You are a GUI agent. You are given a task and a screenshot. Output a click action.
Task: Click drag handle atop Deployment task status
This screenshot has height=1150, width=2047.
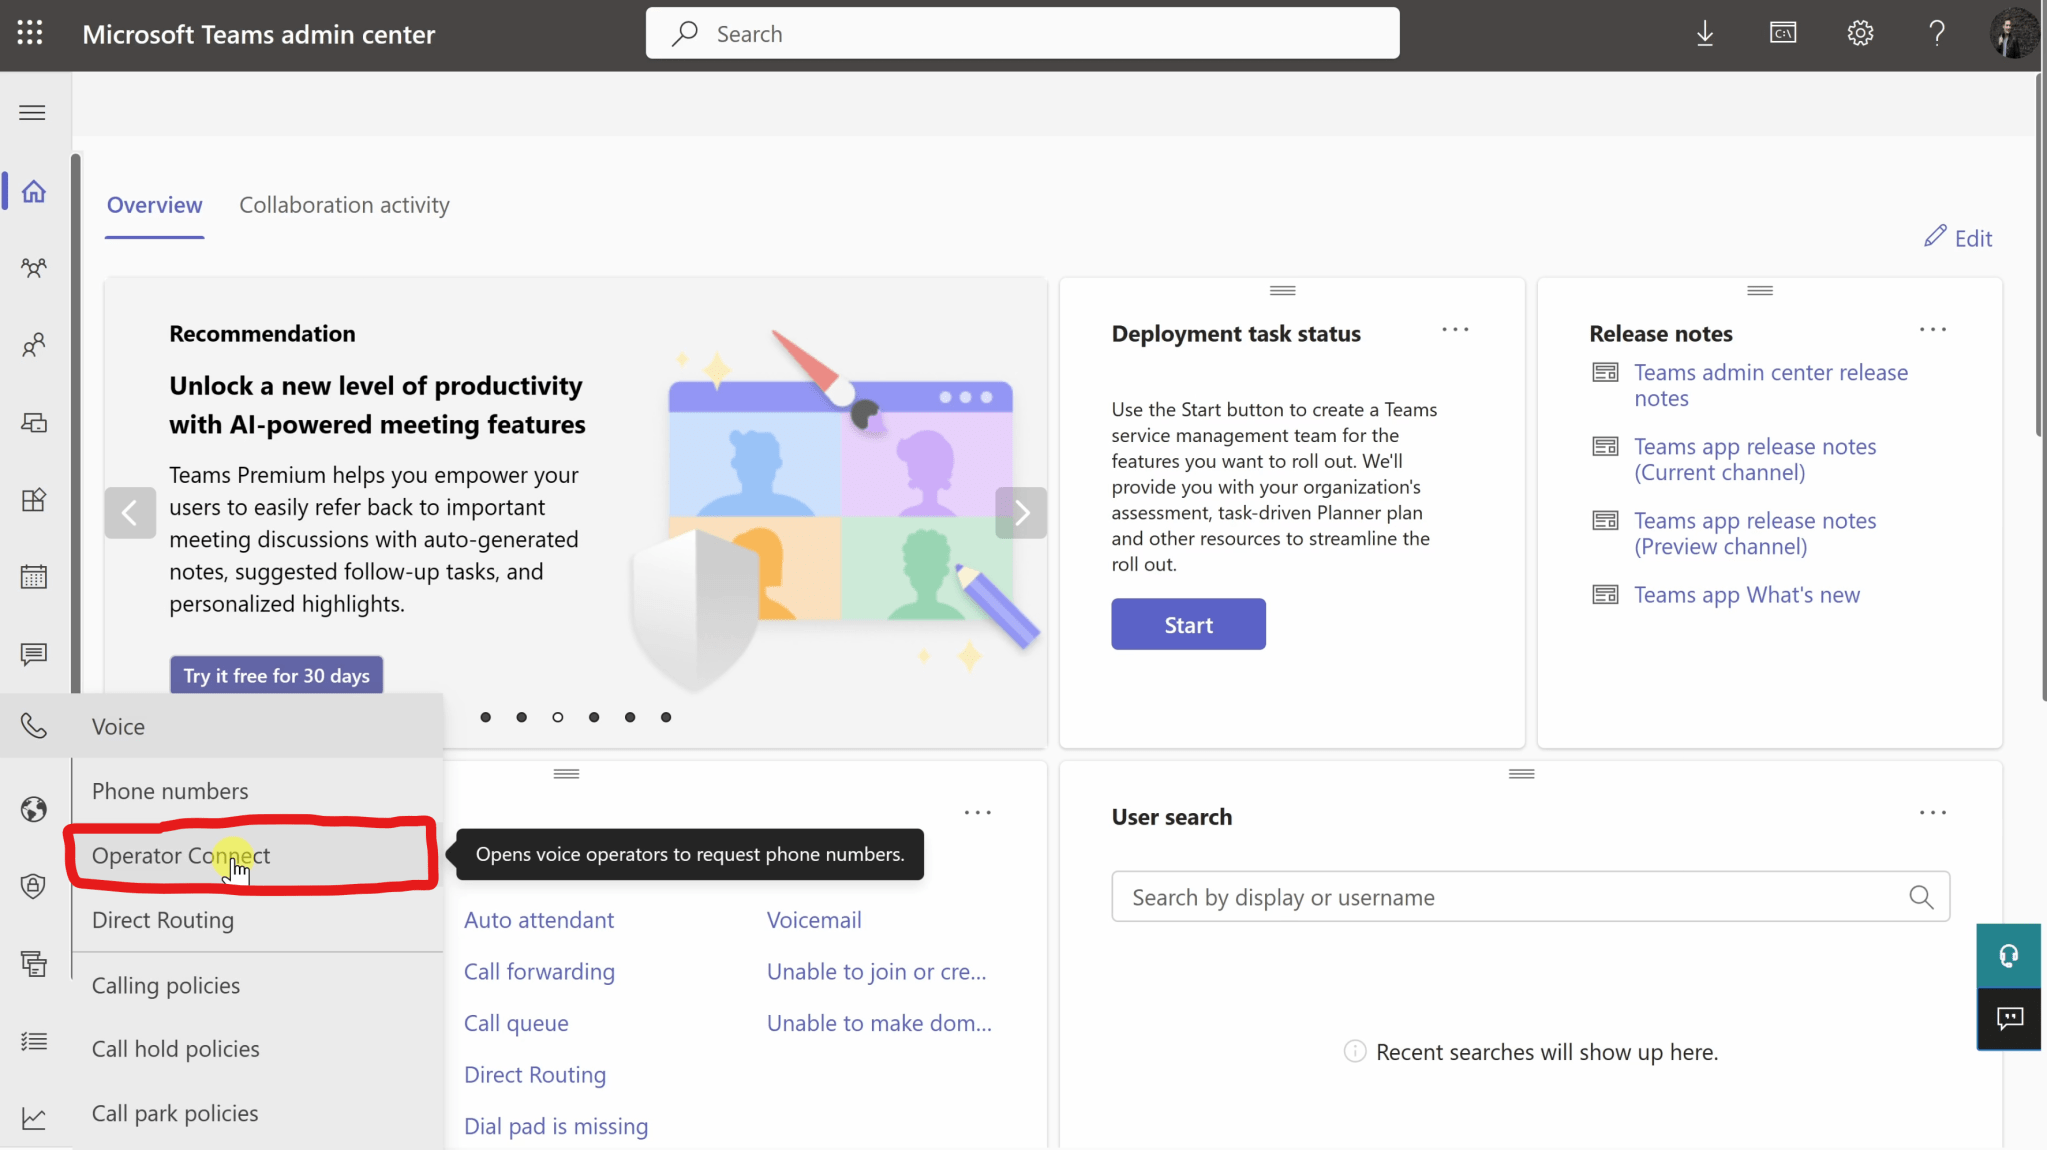point(1282,291)
